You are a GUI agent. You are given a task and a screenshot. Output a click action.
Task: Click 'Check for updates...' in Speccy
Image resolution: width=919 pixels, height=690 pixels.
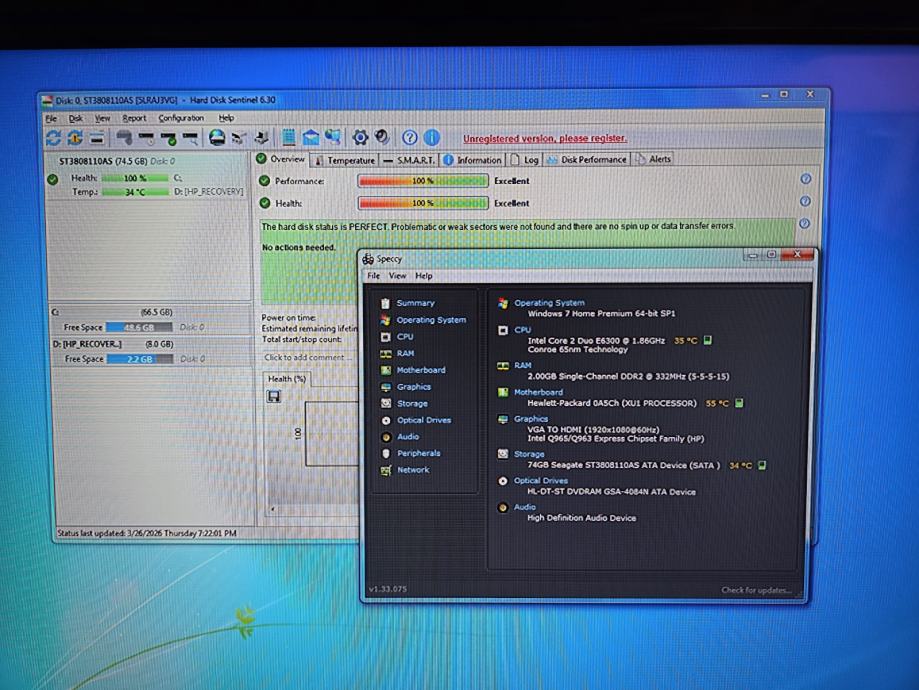point(756,590)
